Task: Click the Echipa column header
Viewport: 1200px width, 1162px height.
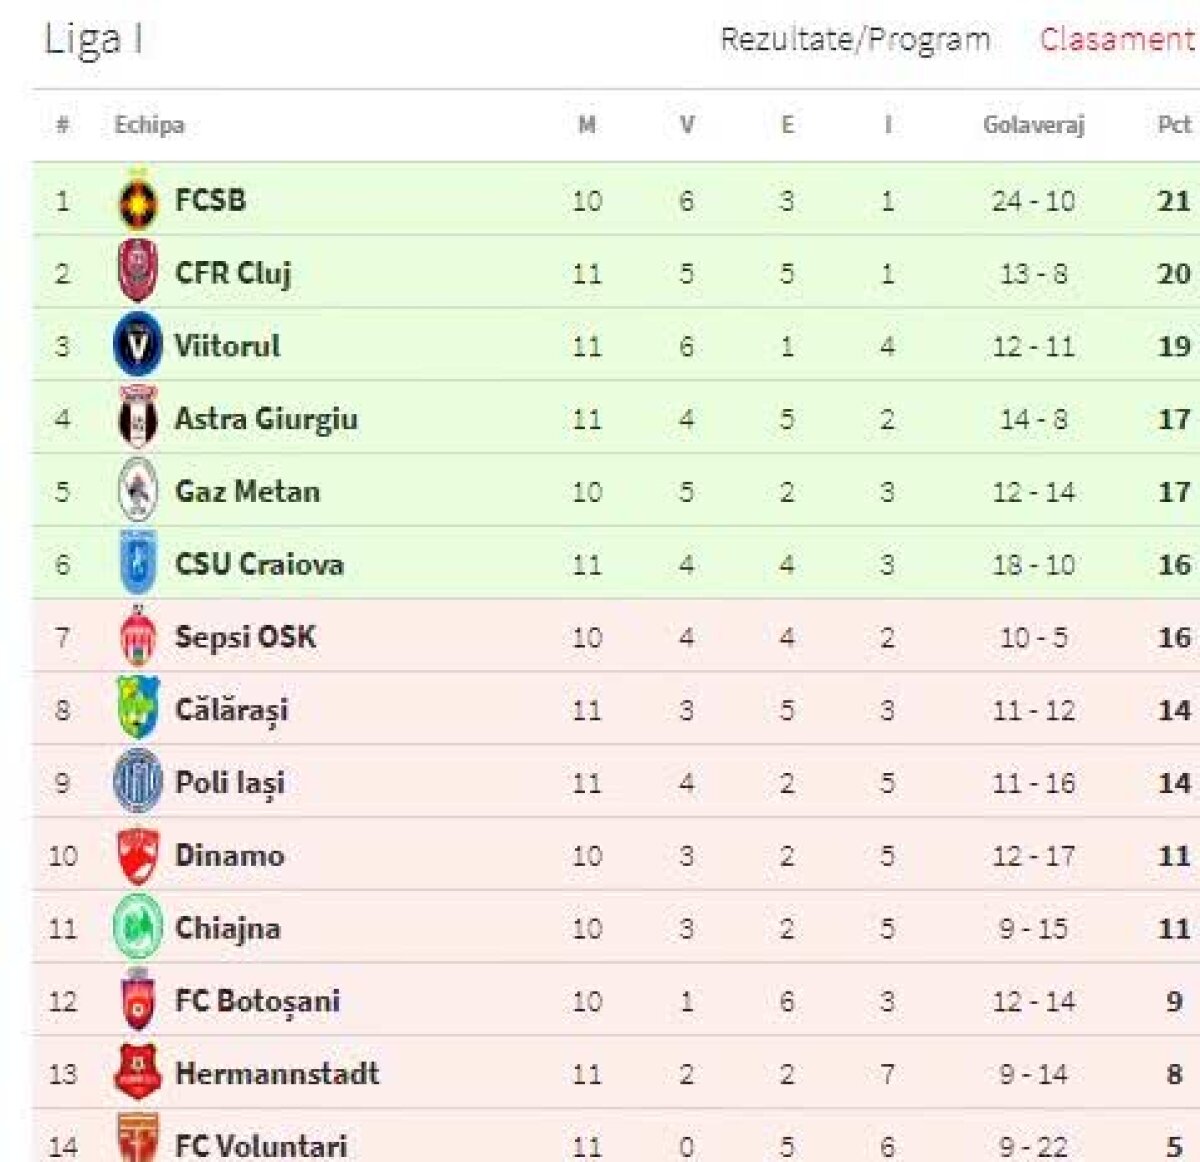Action: (149, 125)
